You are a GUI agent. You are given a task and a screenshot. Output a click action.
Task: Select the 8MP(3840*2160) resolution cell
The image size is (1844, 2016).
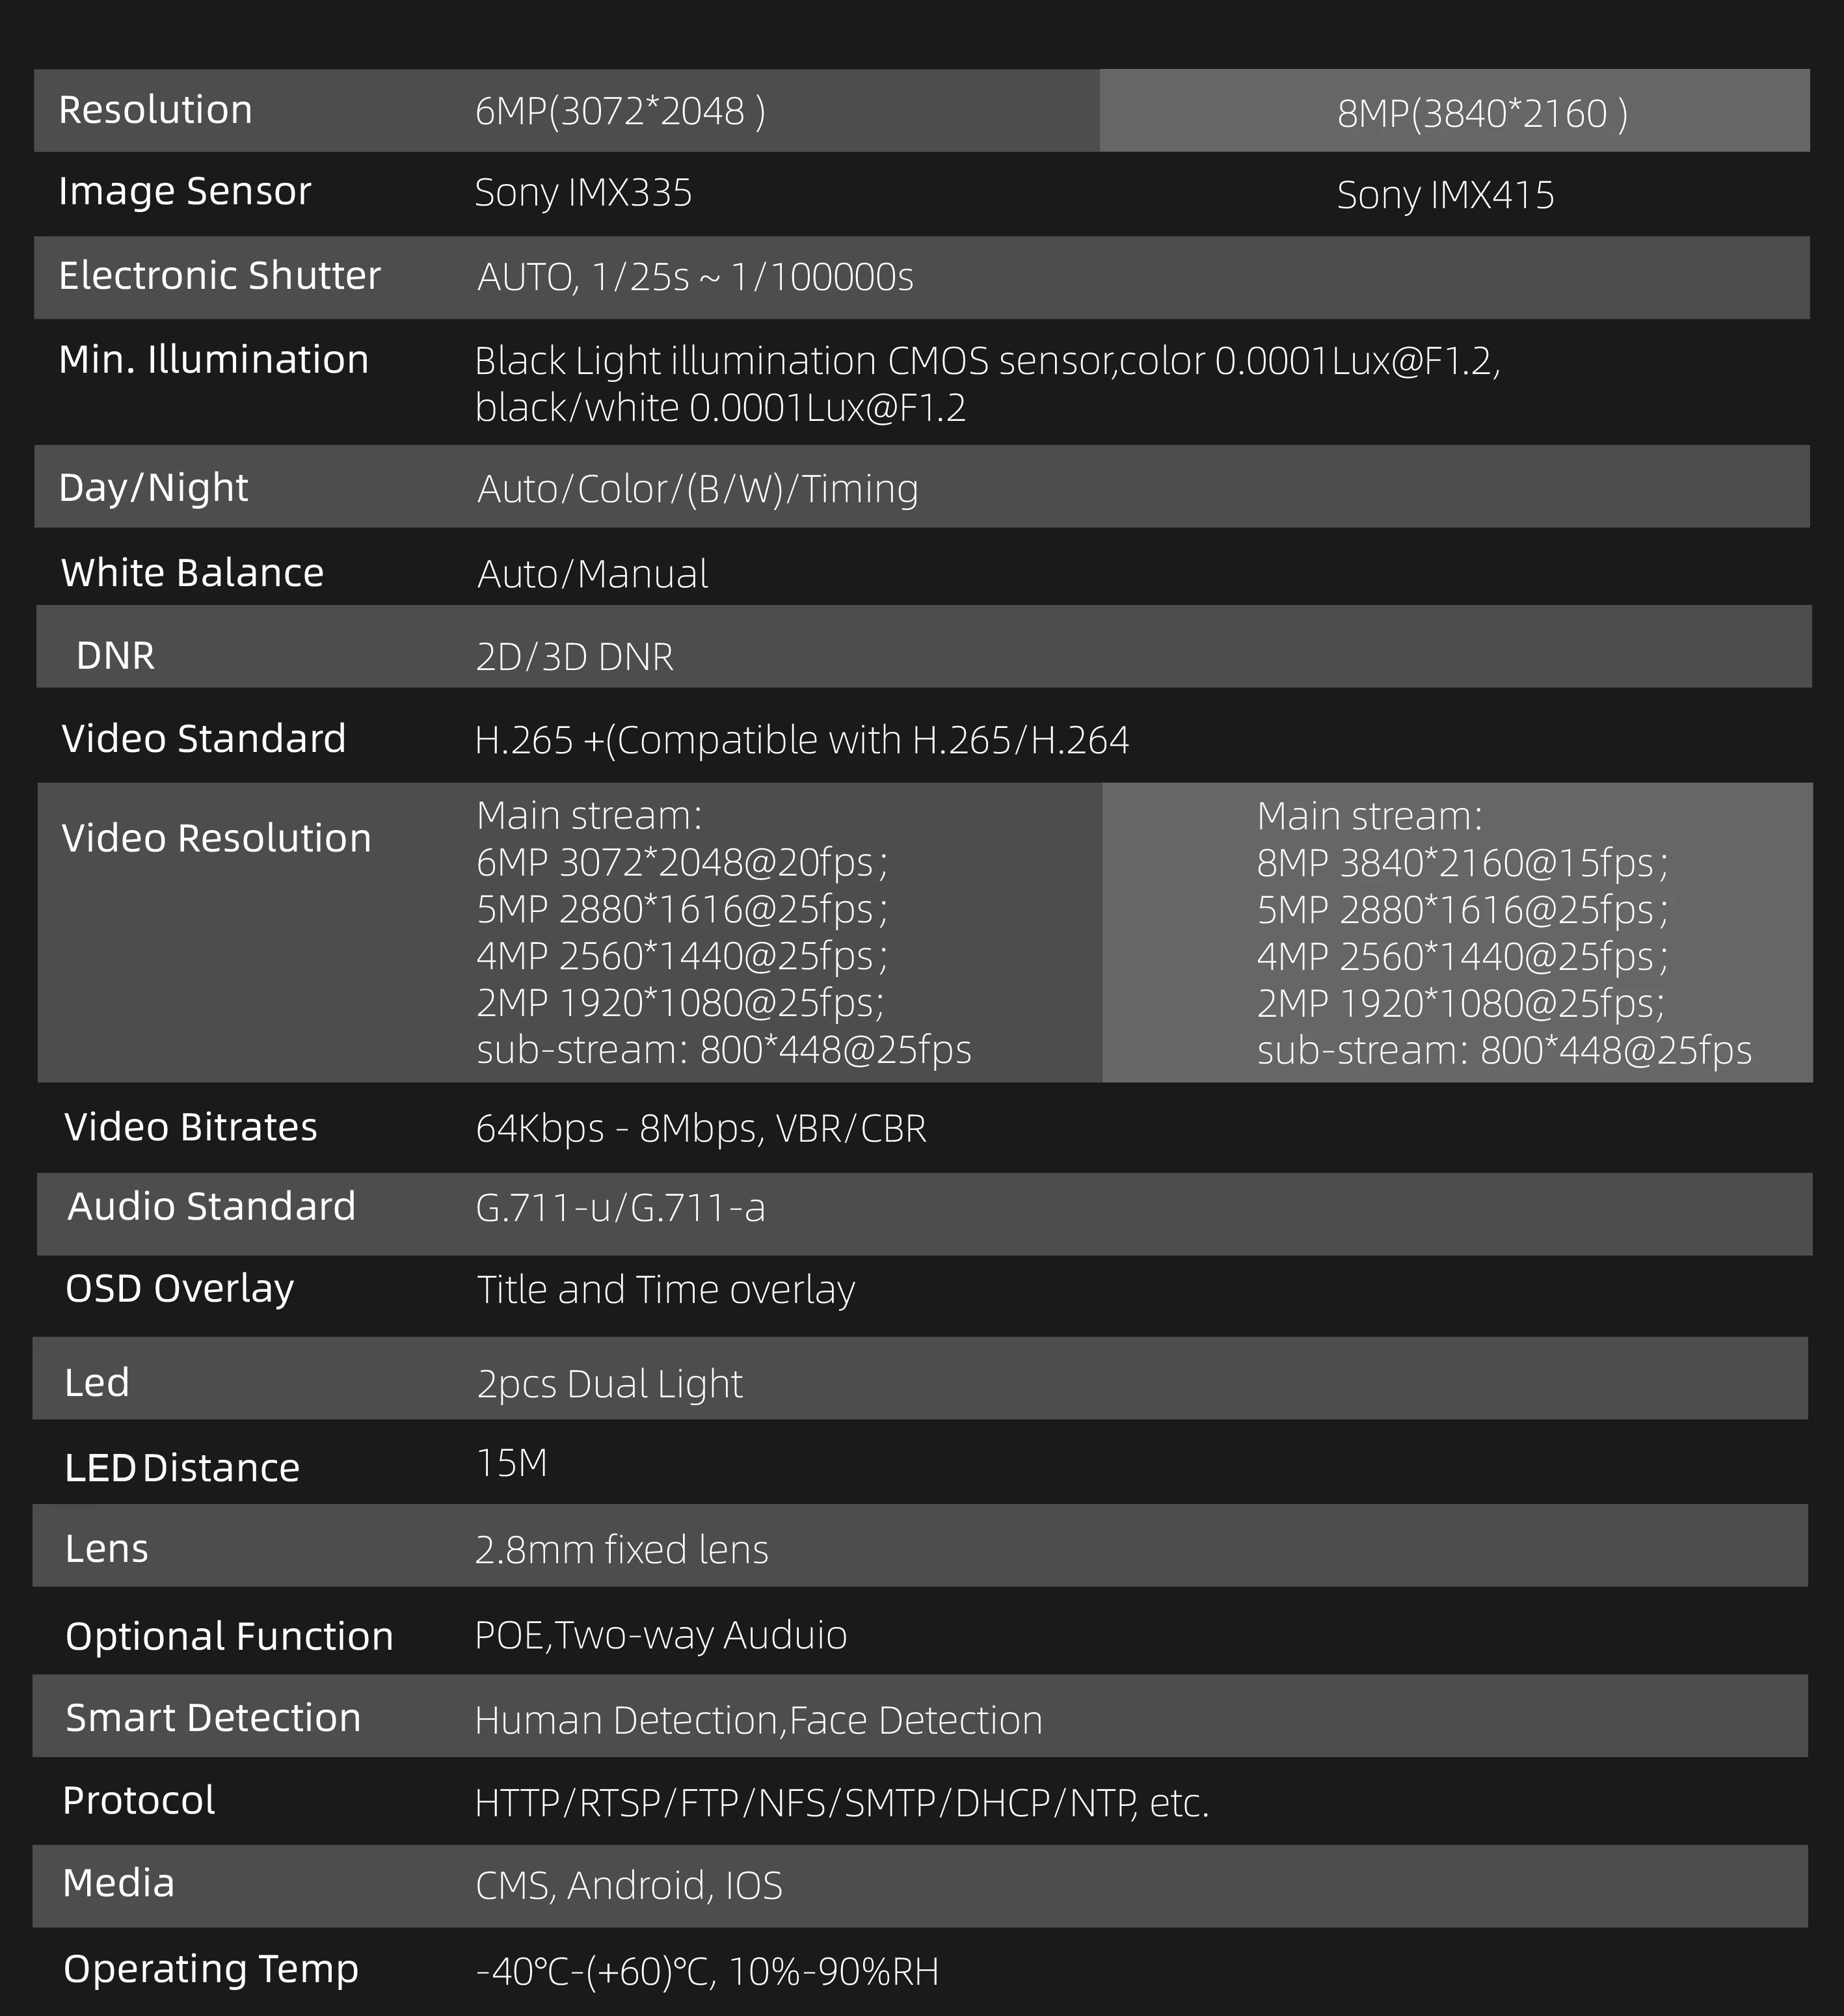coord(1482,114)
